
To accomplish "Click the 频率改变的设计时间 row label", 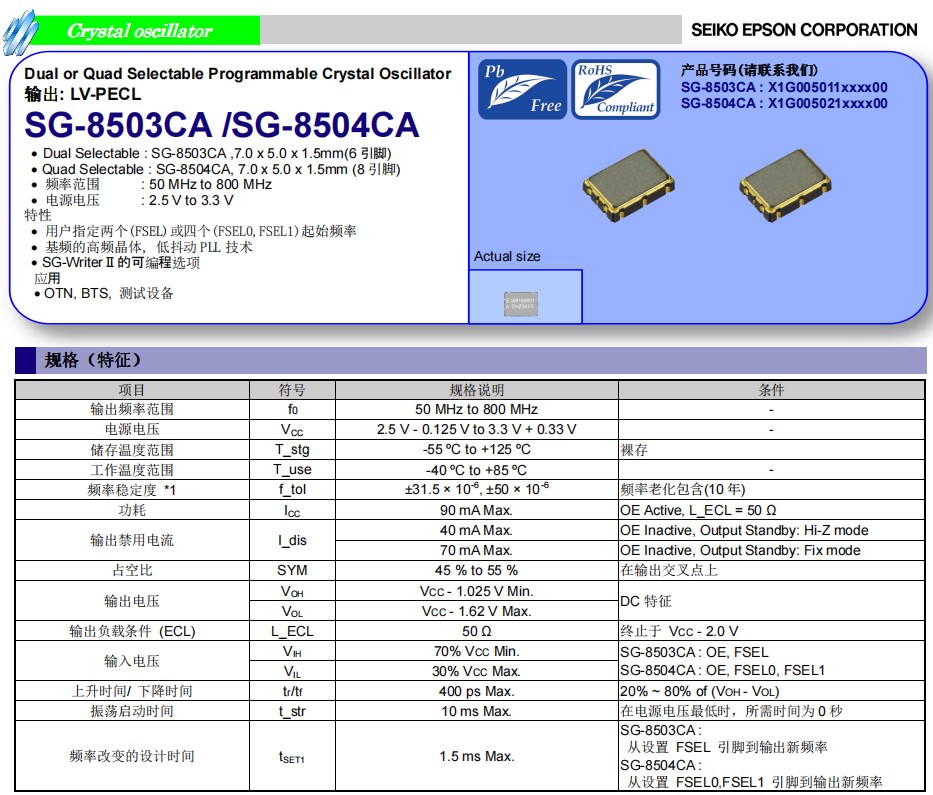I will point(132,756).
